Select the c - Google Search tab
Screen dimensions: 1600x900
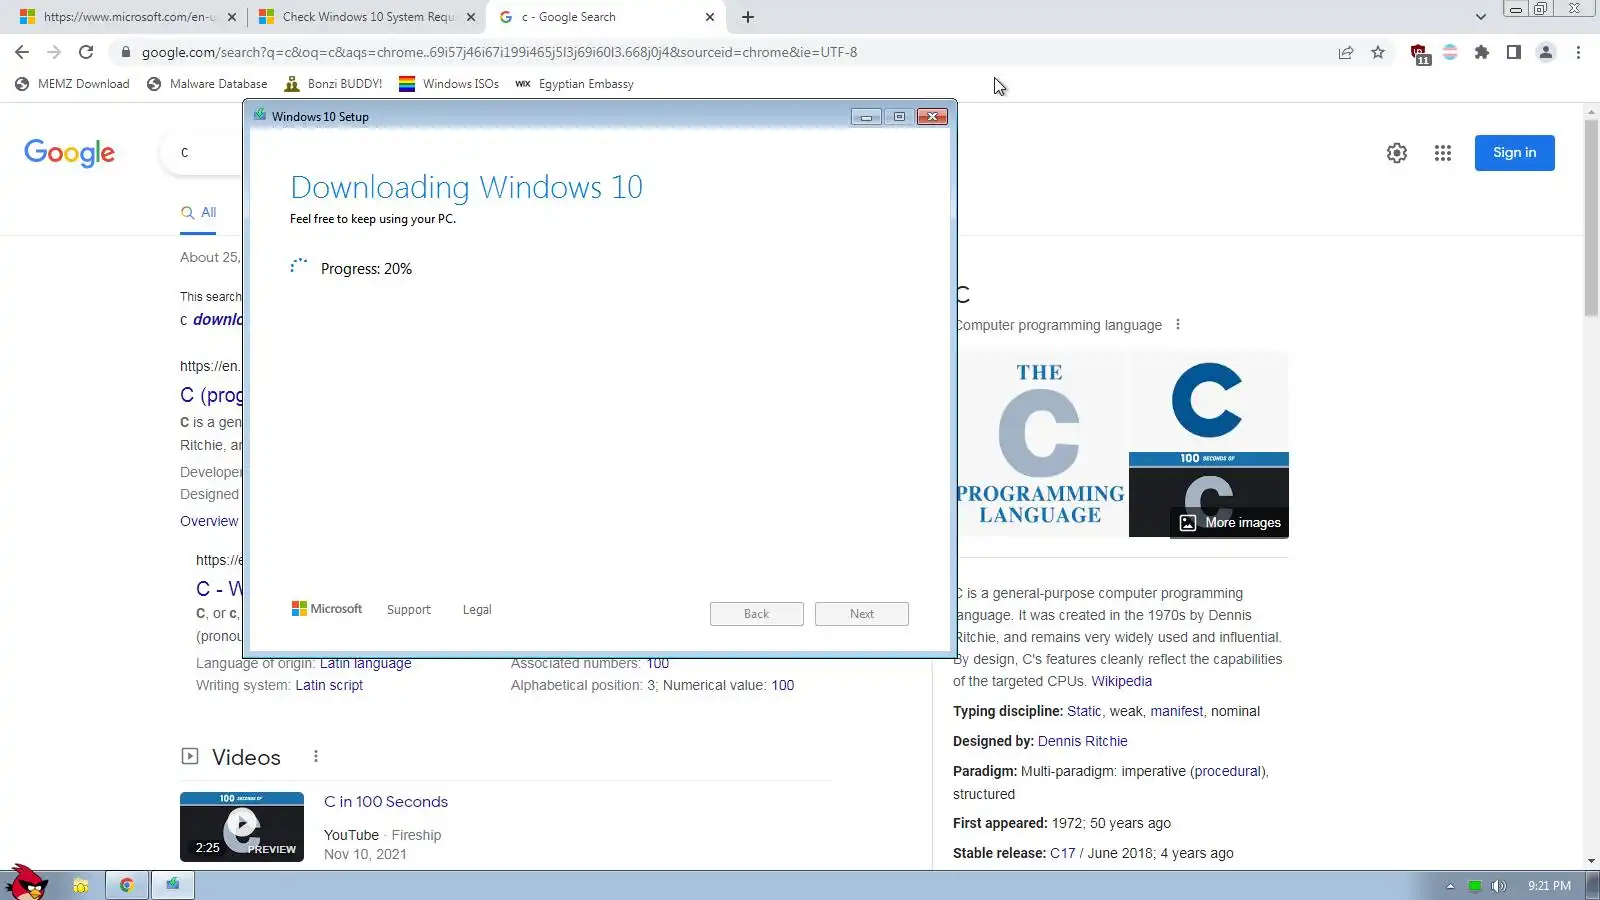pos(605,17)
